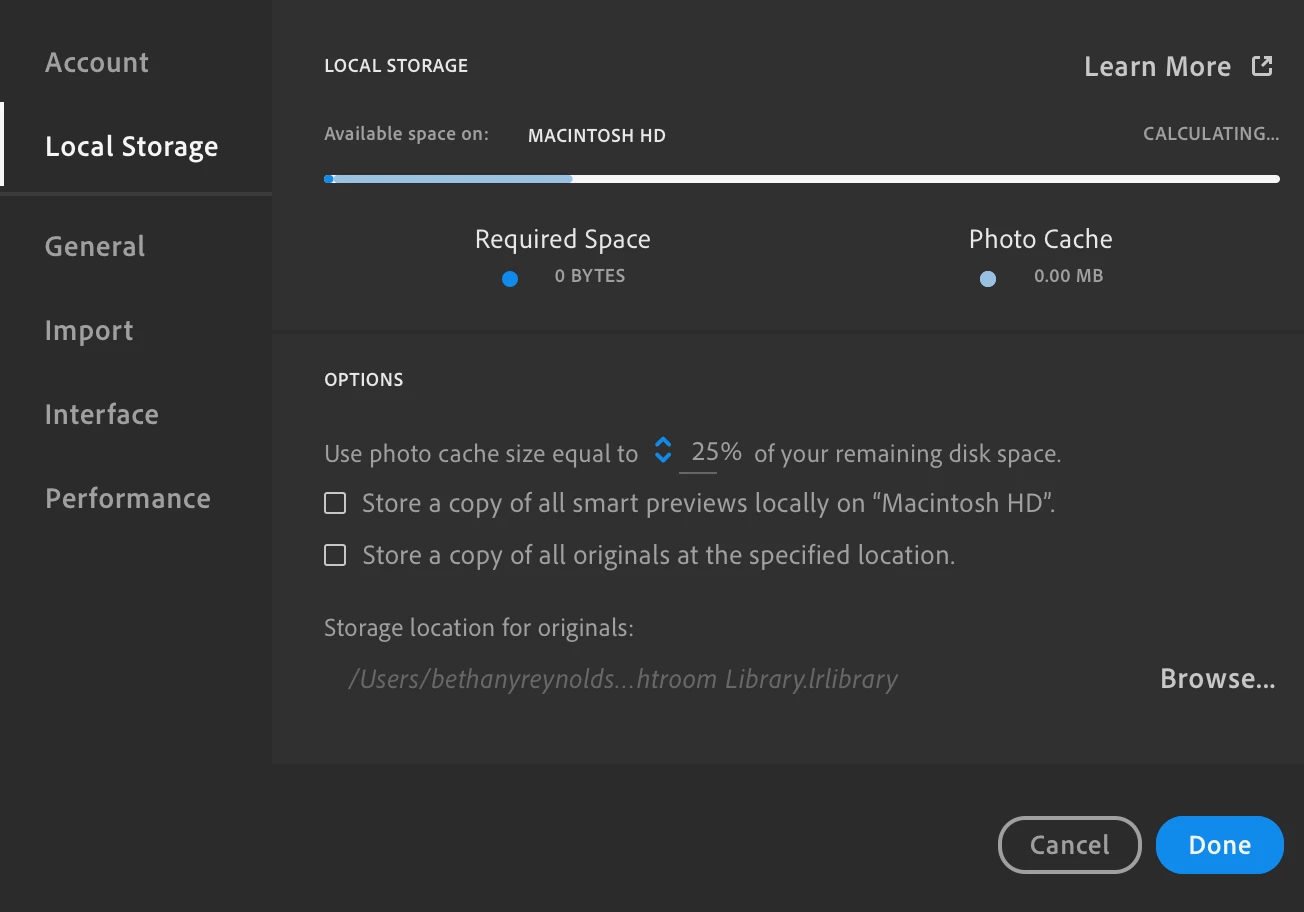The image size is (1304, 912).
Task: Open the Import preferences tab
Action: (89, 330)
